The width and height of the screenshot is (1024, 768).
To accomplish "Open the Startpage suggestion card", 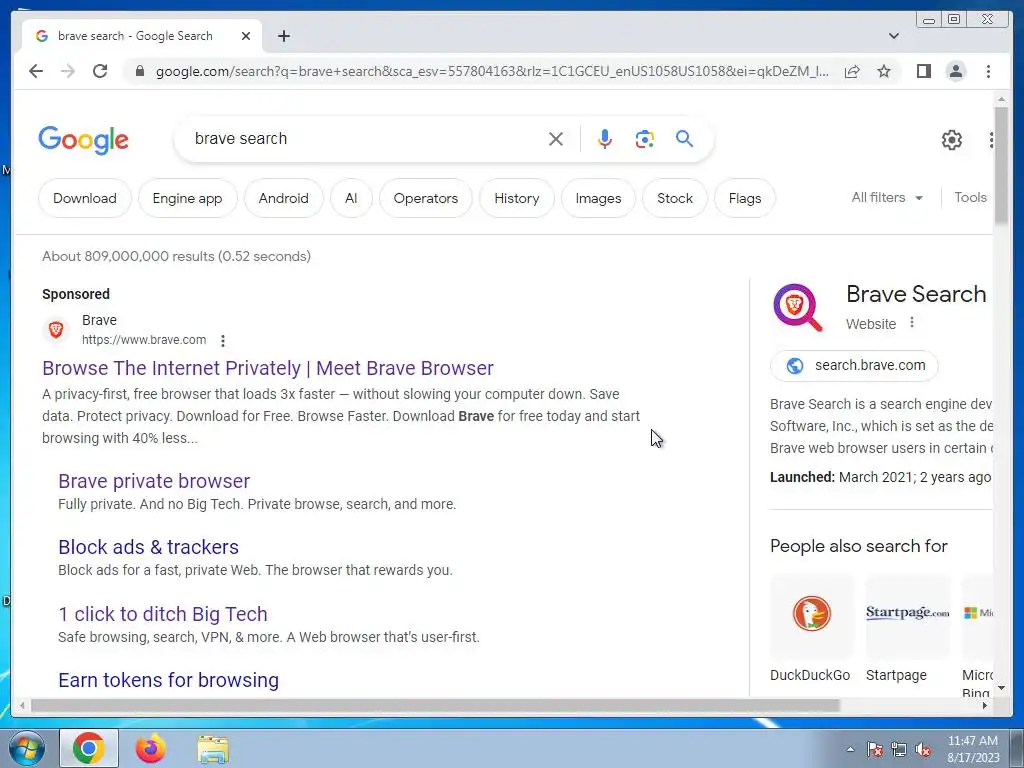I will (x=907, y=628).
